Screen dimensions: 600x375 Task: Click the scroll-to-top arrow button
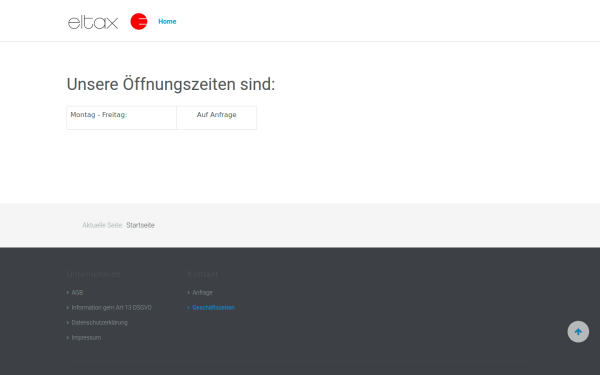[x=578, y=331]
